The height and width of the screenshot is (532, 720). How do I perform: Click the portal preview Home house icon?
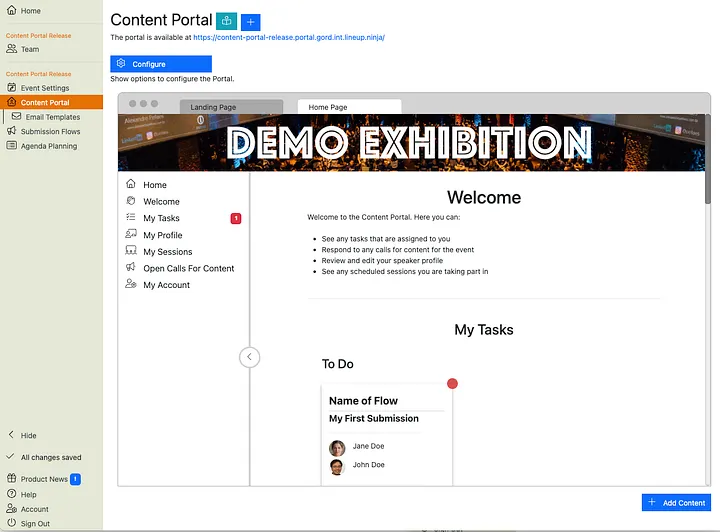131,184
